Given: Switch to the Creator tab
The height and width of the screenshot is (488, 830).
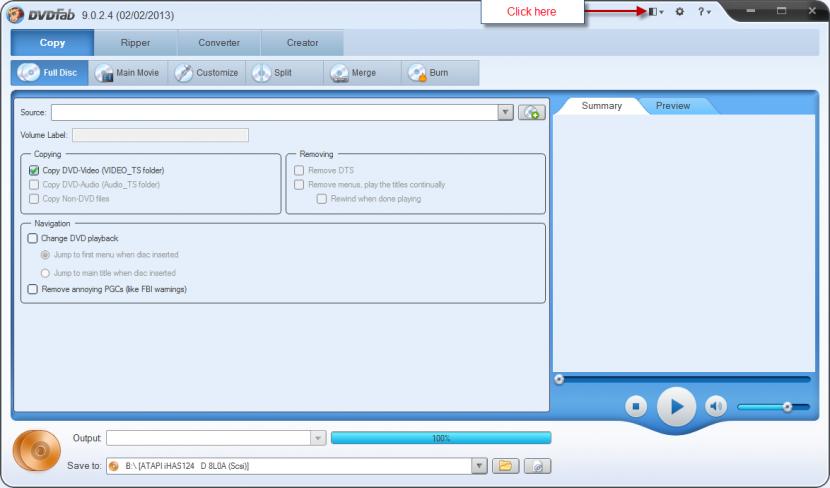Looking at the screenshot, I should tap(302, 43).
